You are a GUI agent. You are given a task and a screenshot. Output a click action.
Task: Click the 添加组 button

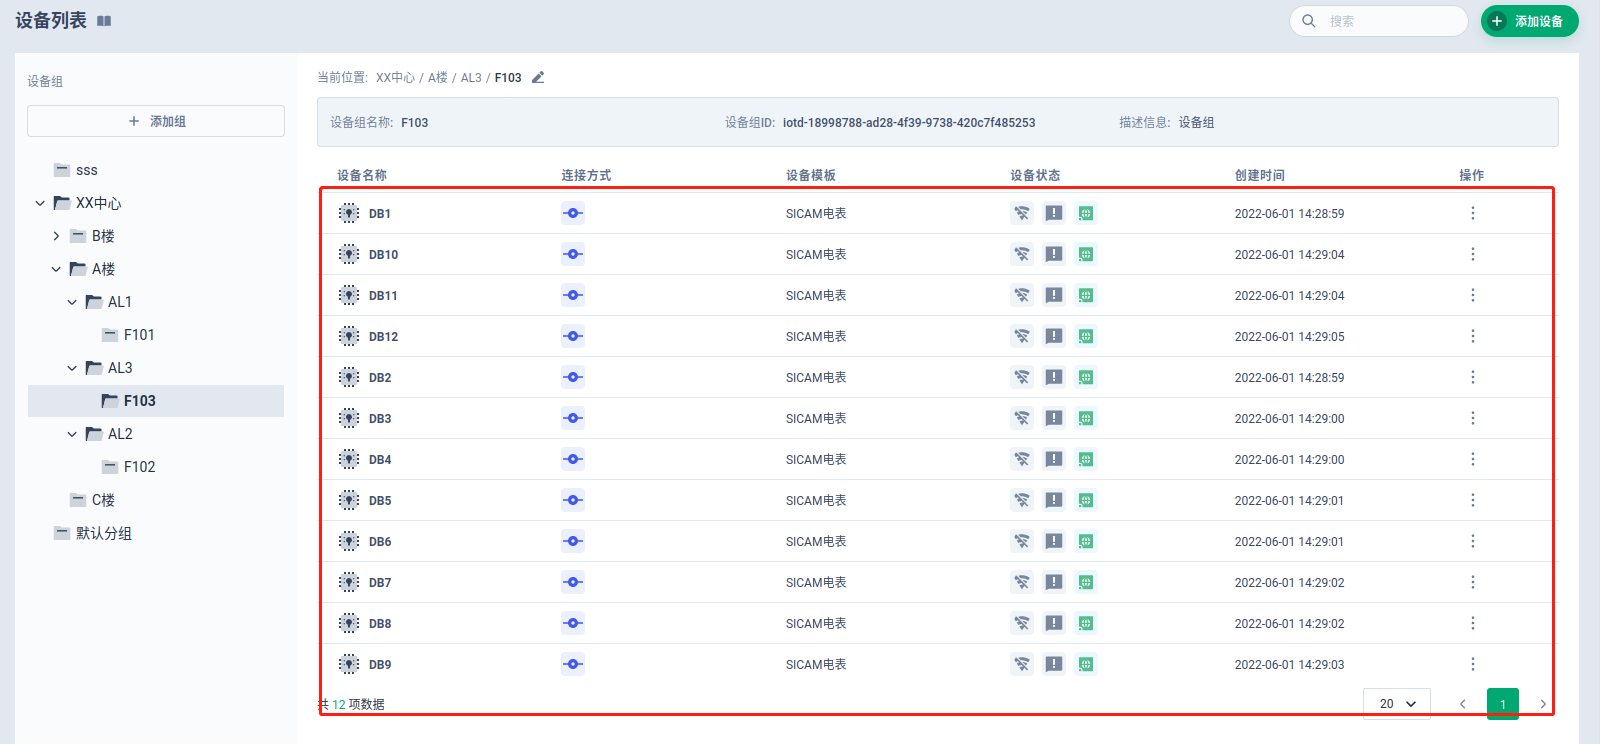(156, 121)
